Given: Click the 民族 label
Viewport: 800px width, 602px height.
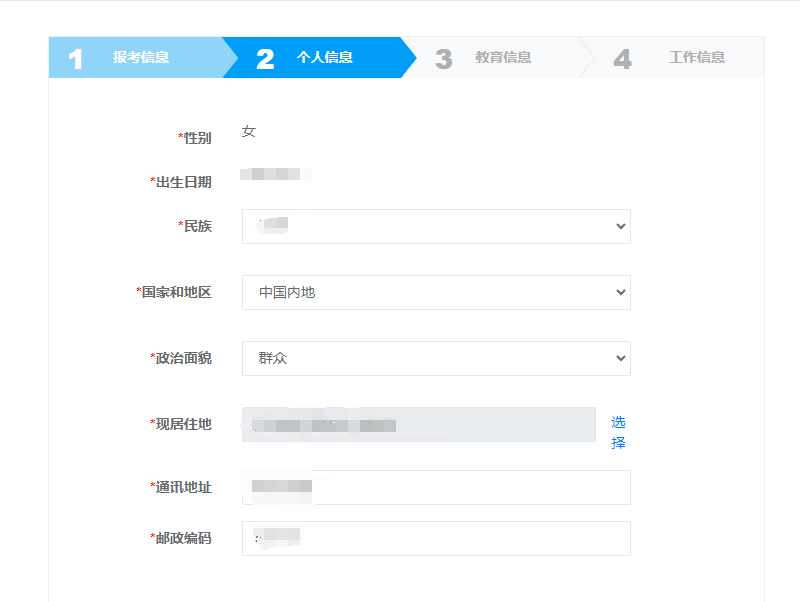Looking at the screenshot, I should 194,226.
